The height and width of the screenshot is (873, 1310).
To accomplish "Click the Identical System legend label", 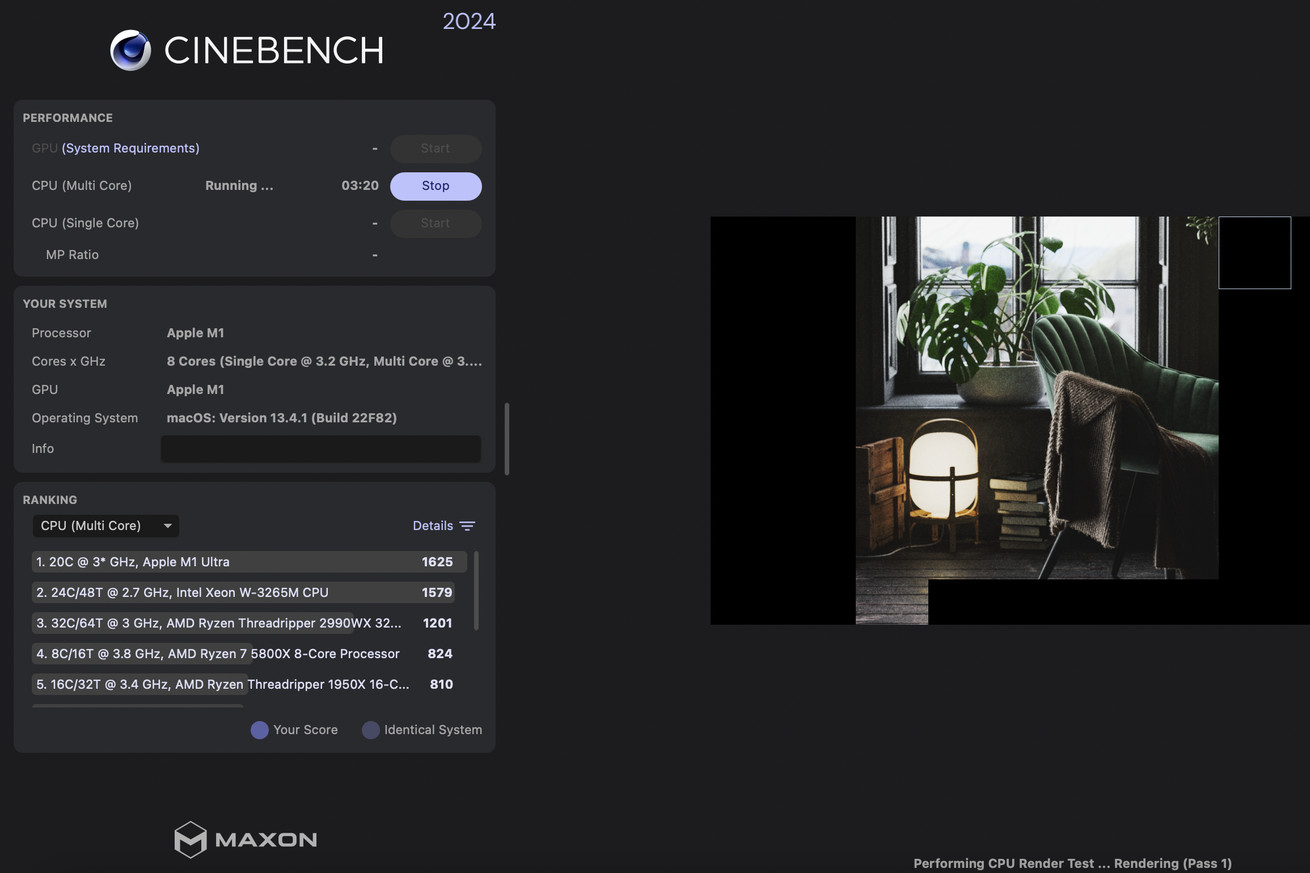I will (x=433, y=730).
